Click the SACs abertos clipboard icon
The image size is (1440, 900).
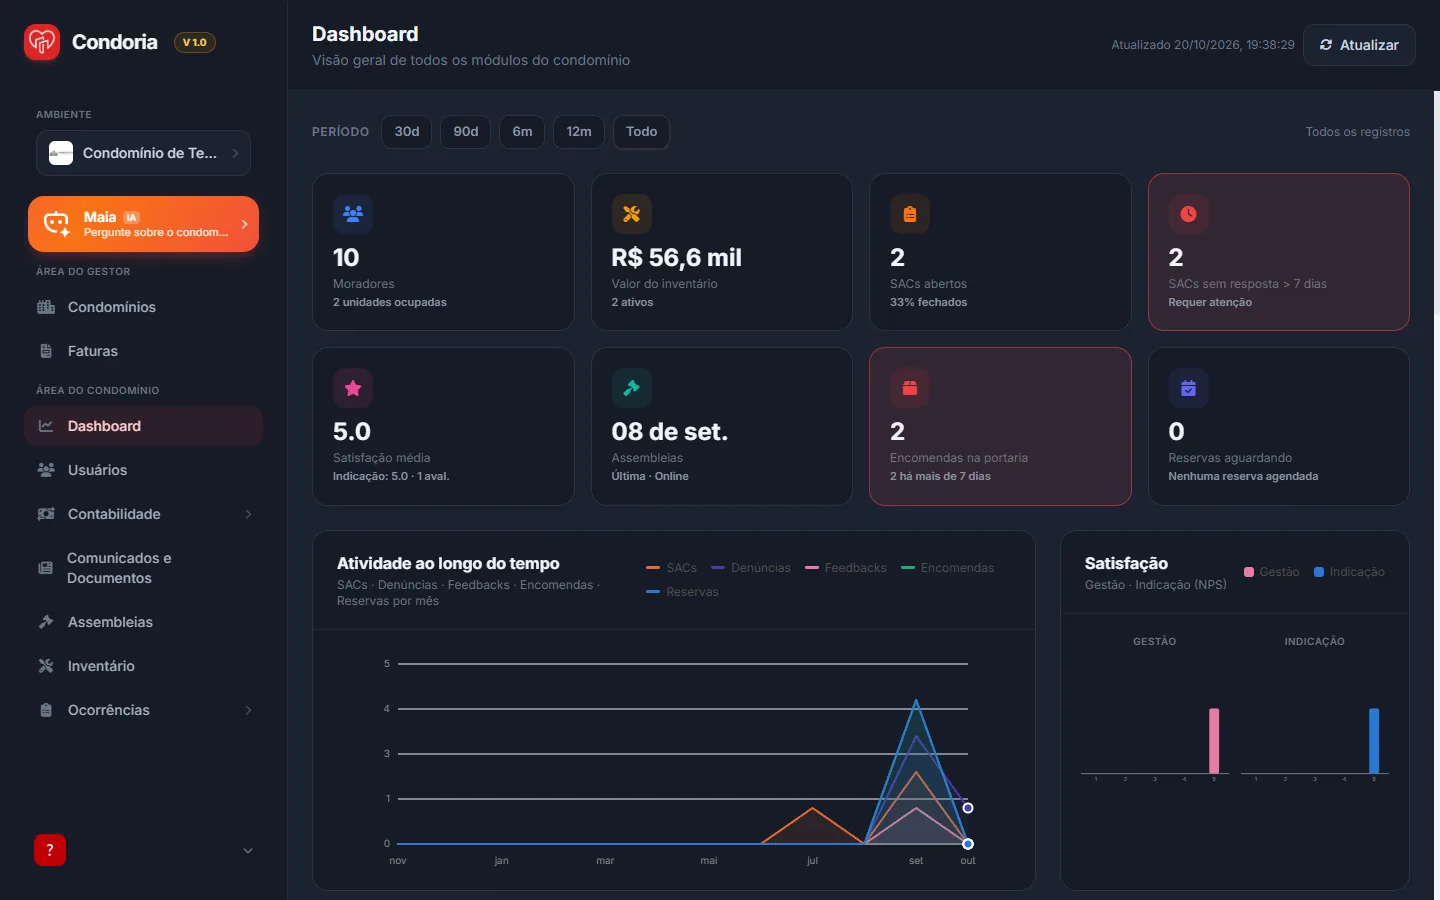pos(910,214)
